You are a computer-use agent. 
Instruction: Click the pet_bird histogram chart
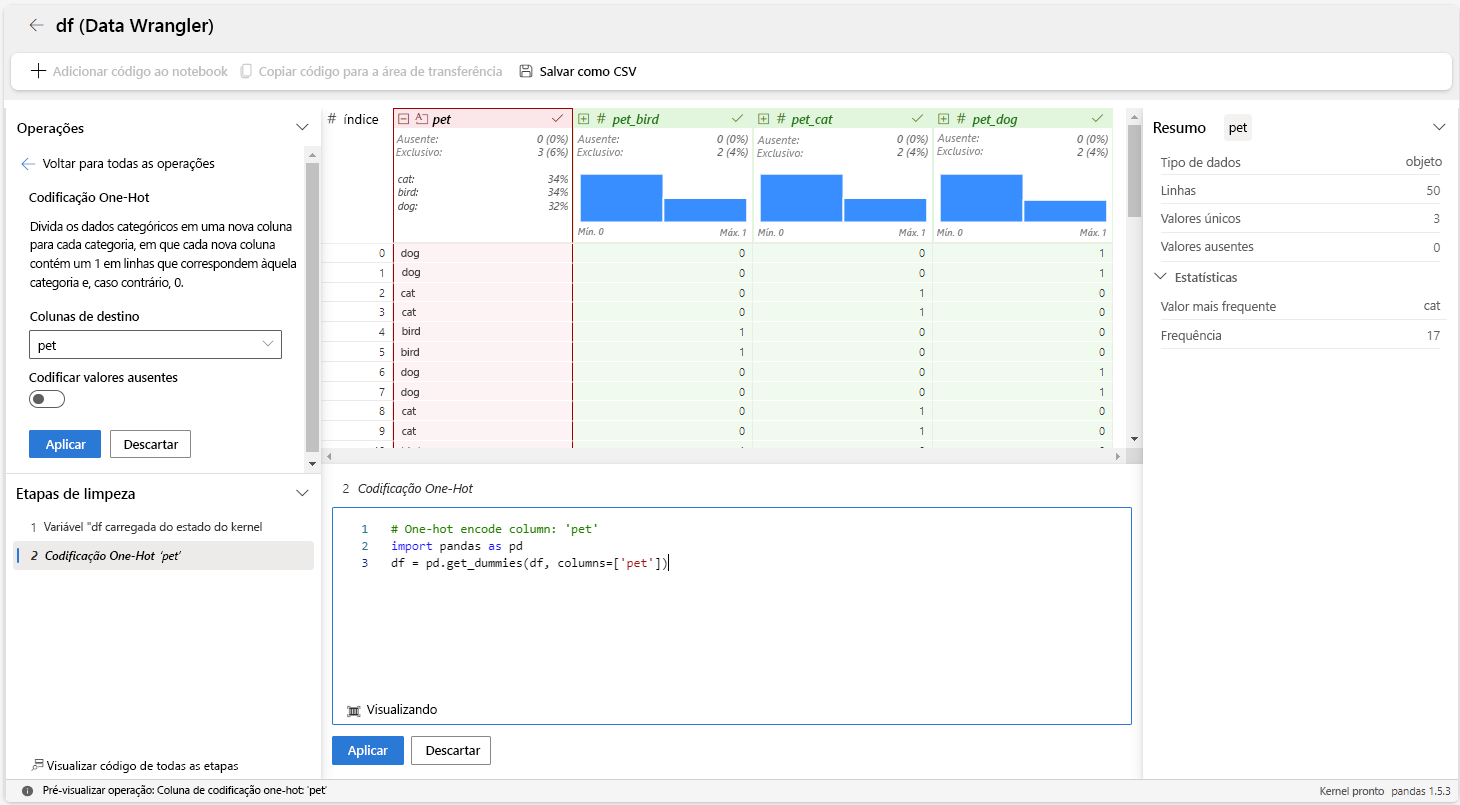tap(663, 197)
